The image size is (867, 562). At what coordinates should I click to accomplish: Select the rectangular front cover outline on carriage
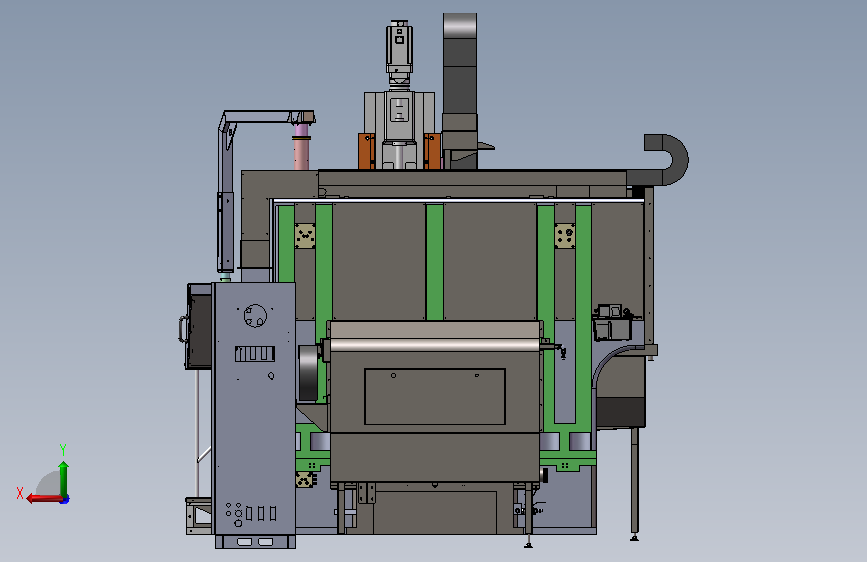point(435,397)
